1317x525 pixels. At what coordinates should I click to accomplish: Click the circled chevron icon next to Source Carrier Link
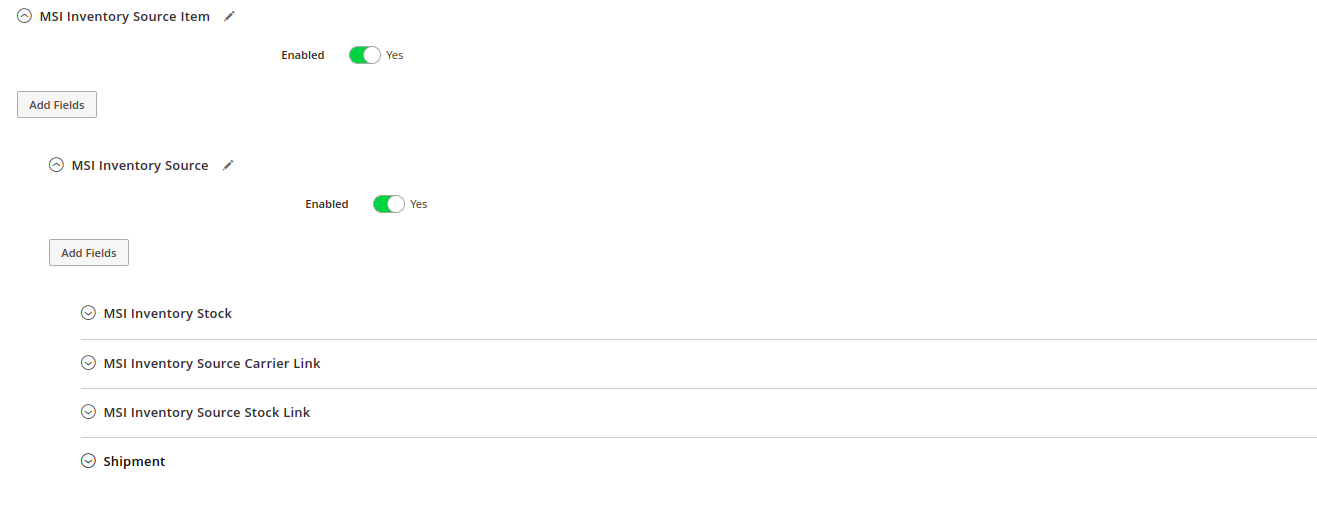tap(88, 363)
